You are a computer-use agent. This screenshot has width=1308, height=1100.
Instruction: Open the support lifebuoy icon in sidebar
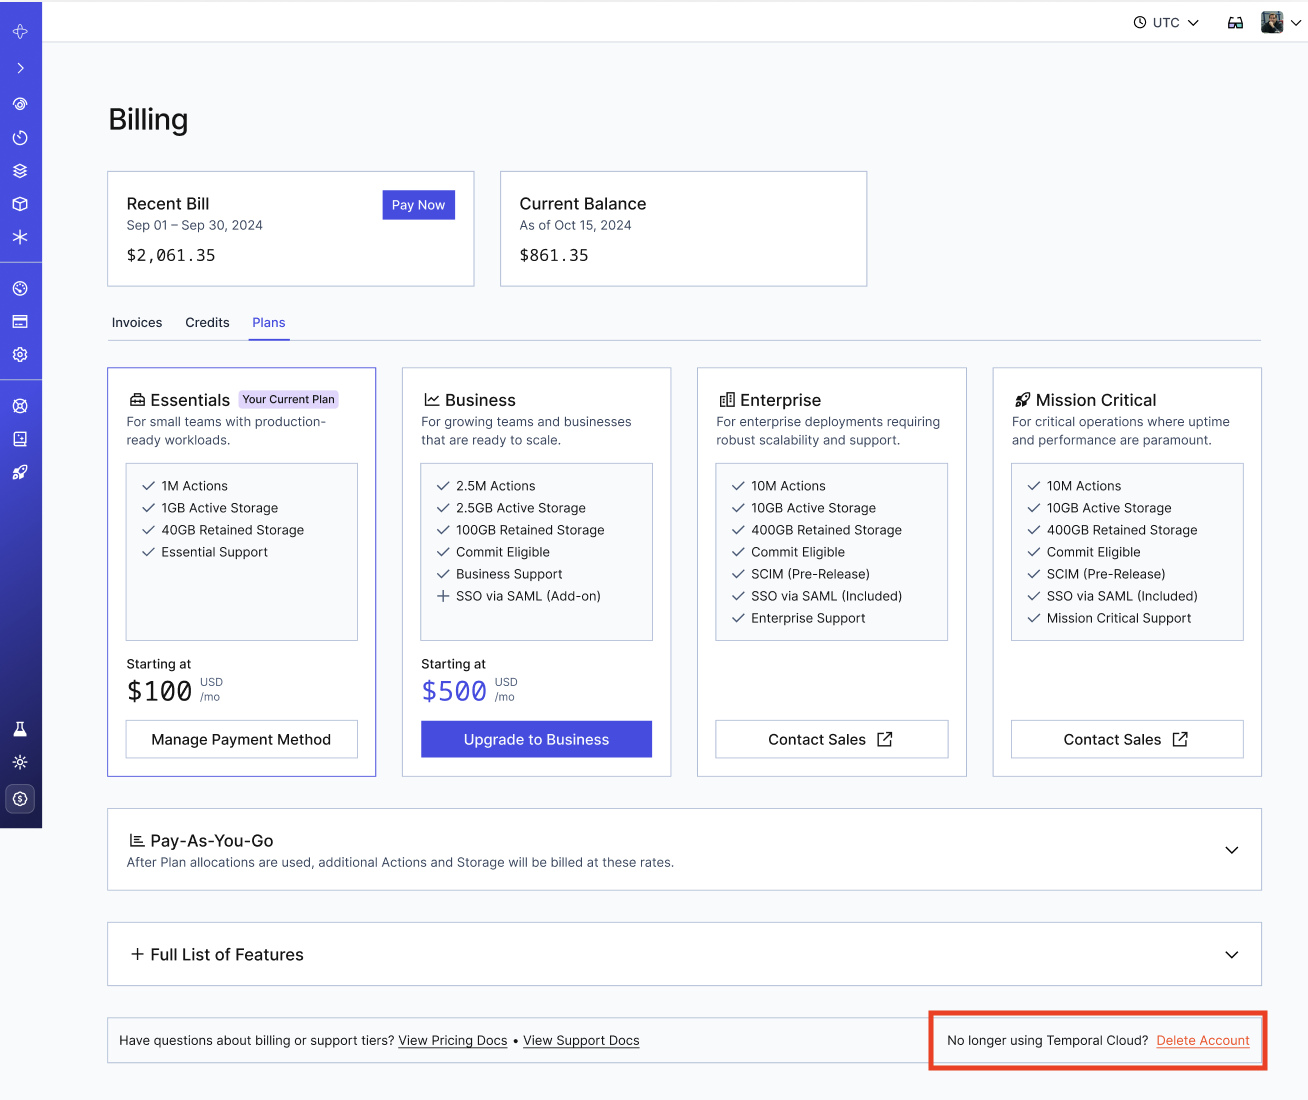(20, 405)
